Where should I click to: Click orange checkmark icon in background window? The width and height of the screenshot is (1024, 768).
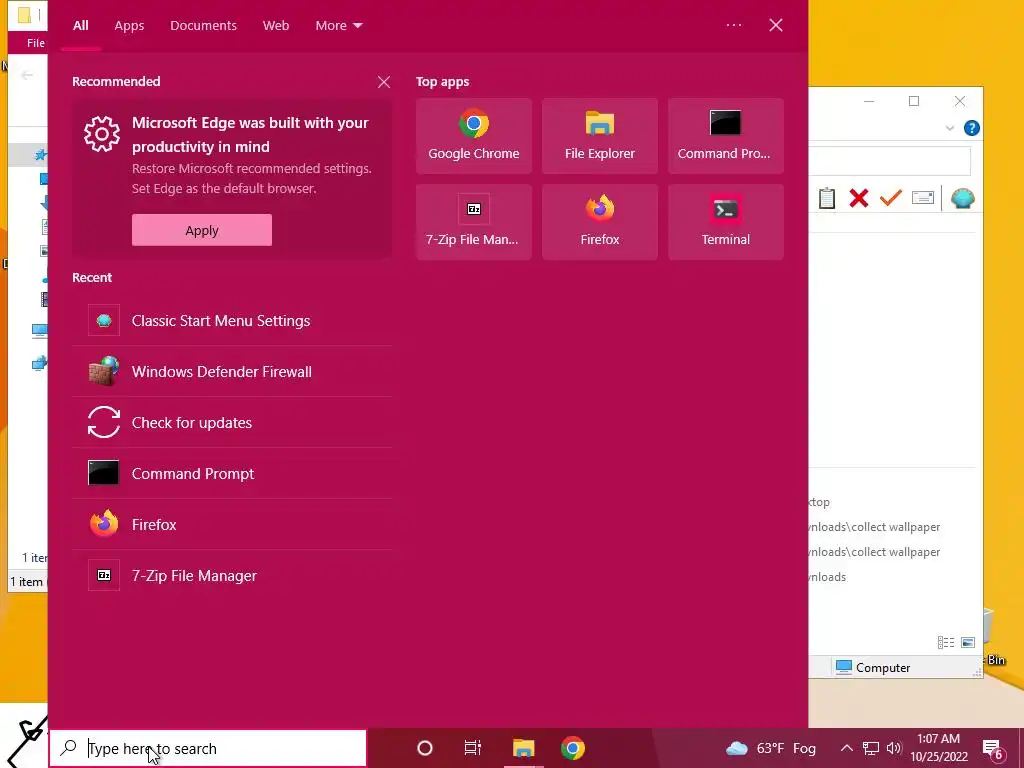coord(891,198)
